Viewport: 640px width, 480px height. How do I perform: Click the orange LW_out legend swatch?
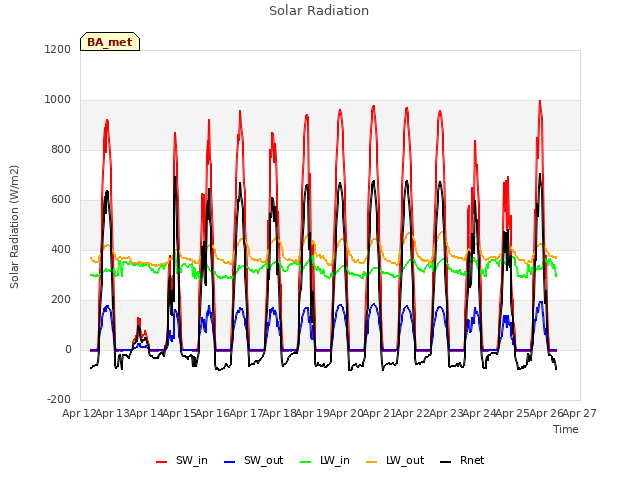pos(372,462)
